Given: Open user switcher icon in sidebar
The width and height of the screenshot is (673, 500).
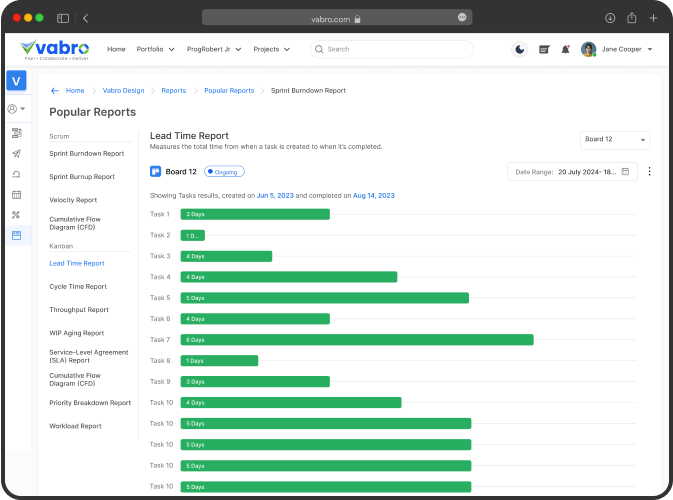Looking at the screenshot, I should point(16,109).
